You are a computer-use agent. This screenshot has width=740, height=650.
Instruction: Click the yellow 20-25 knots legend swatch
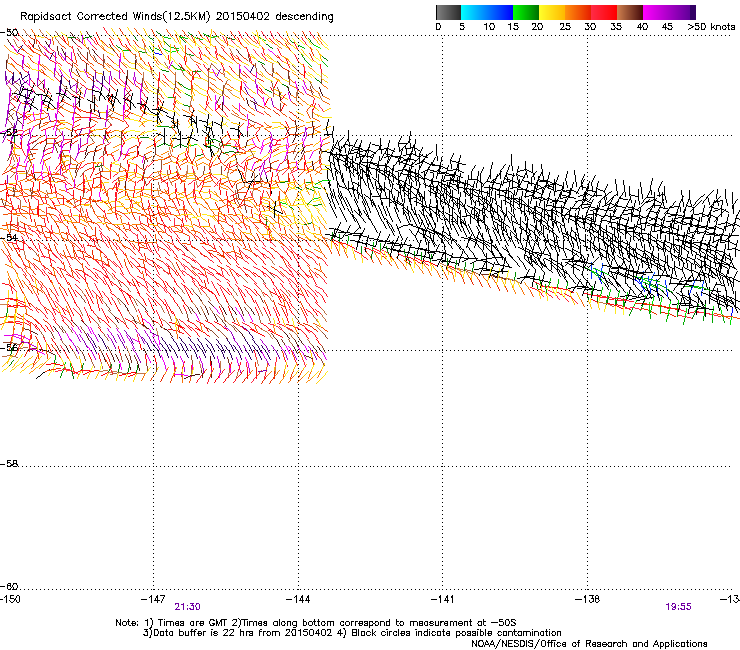pos(552,12)
